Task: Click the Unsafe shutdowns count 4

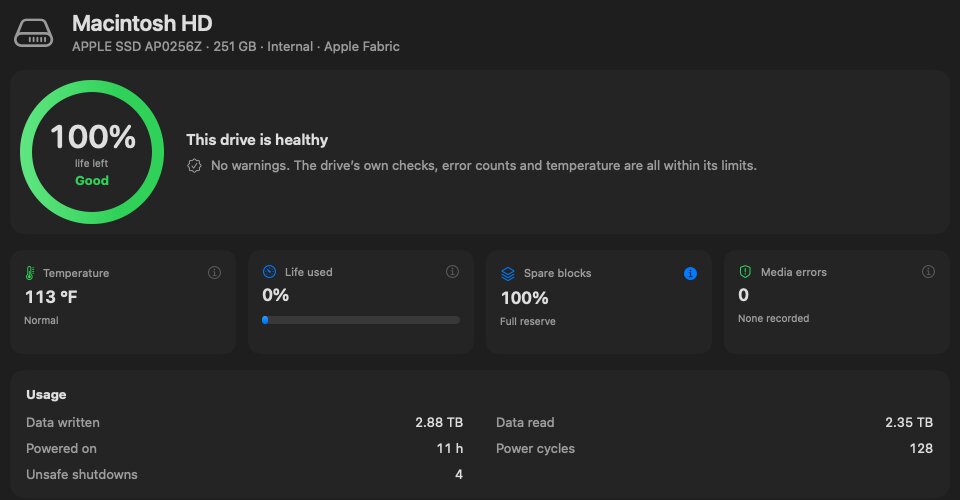Action: (459, 474)
